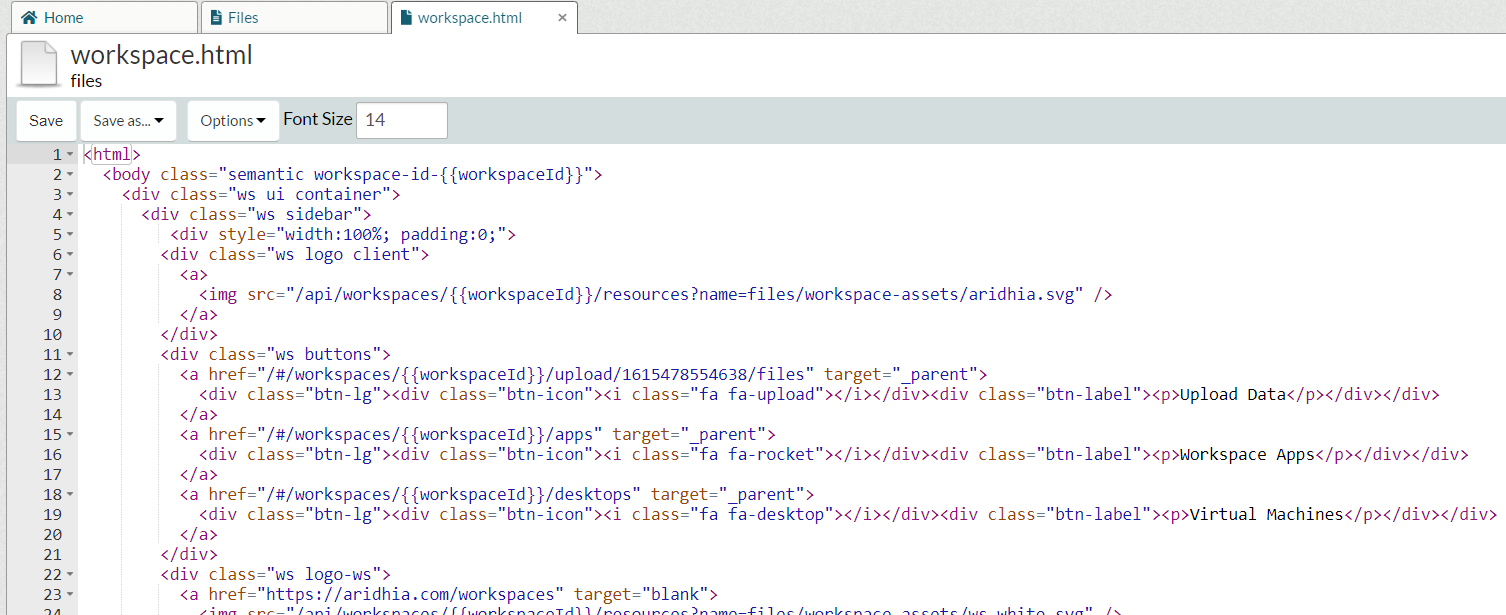Collapse the html tag on line 1
Screen dimensions: 1506x615
(x=70, y=155)
